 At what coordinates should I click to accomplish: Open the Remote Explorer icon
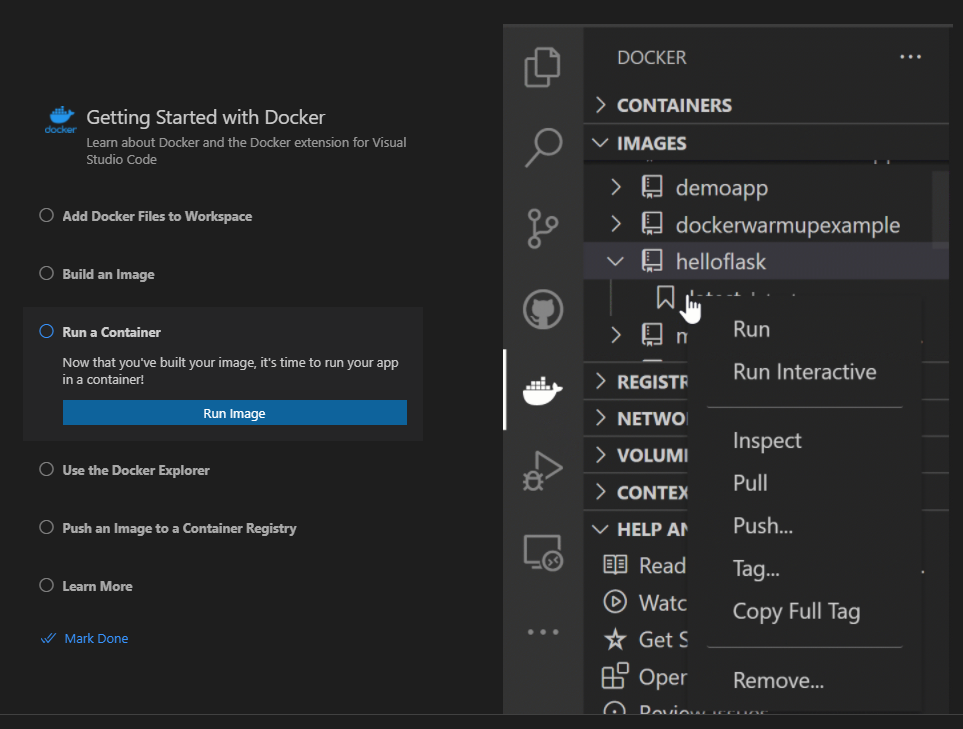click(x=543, y=551)
